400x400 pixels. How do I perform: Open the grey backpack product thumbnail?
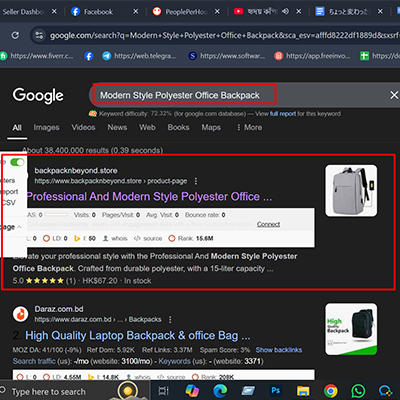tap(351, 190)
